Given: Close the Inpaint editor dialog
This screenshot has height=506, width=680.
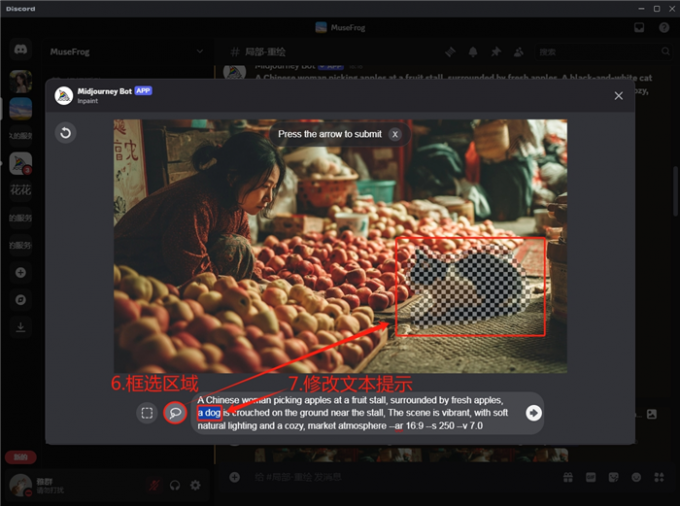Looking at the screenshot, I should click(x=618, y=96).
